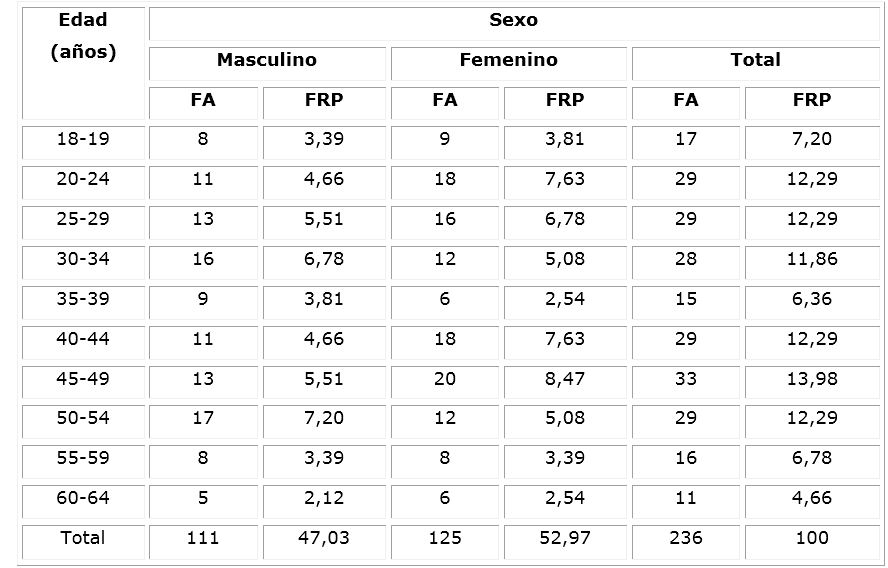The height and width of the screenshot is (568, 888).
Task: Select the cell showing 47,03
Action: tap(324, 538)
